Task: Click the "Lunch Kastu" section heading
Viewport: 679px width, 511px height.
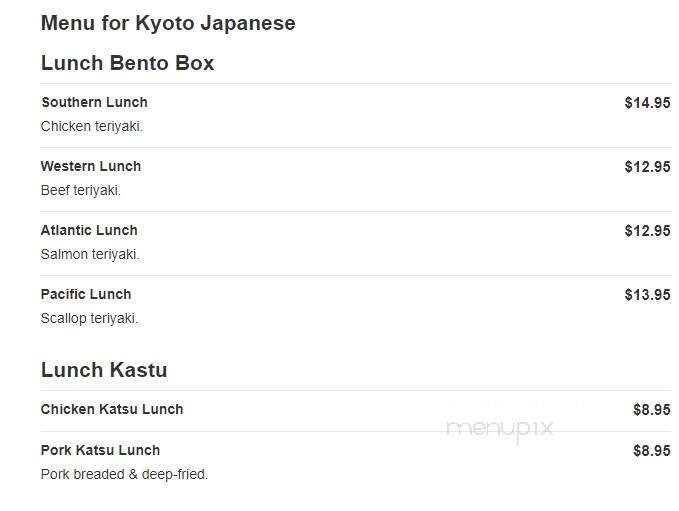Action: coord(104,370)
